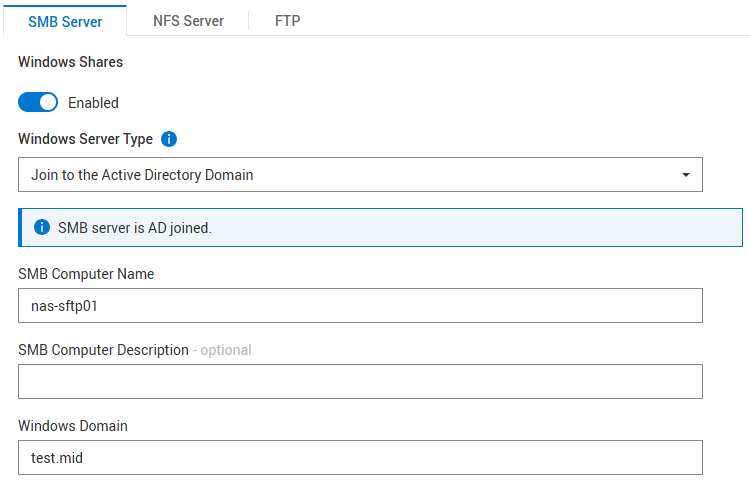Click the optional hint text
The image size is (750, 494).
(226, 350)
